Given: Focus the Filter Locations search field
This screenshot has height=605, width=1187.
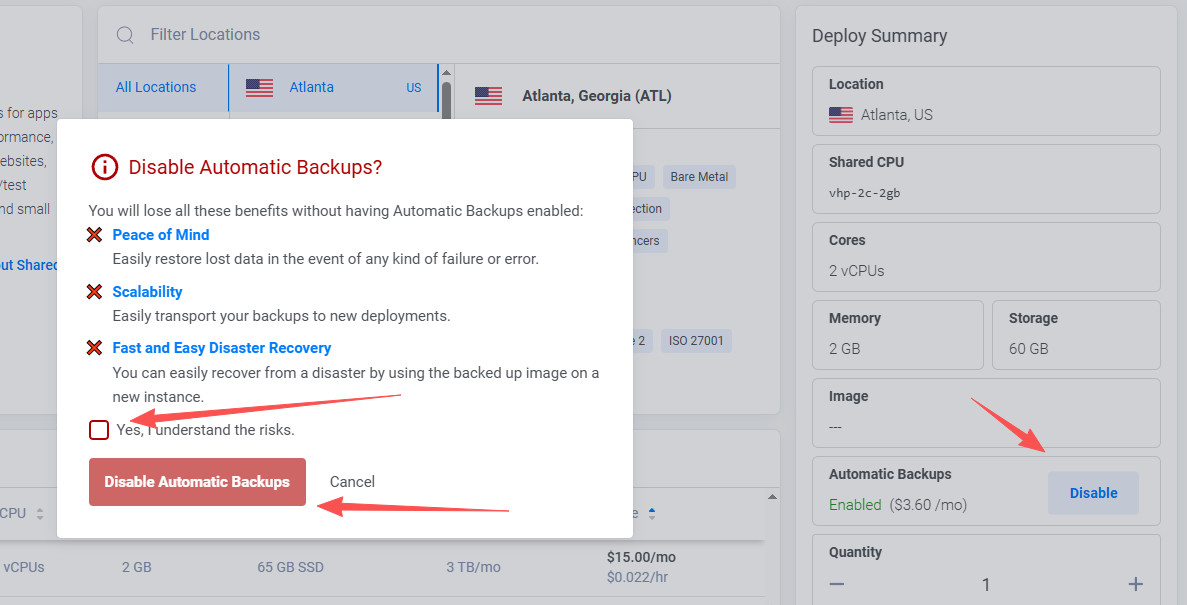Looking at the screenshot, I should (400, 35).
